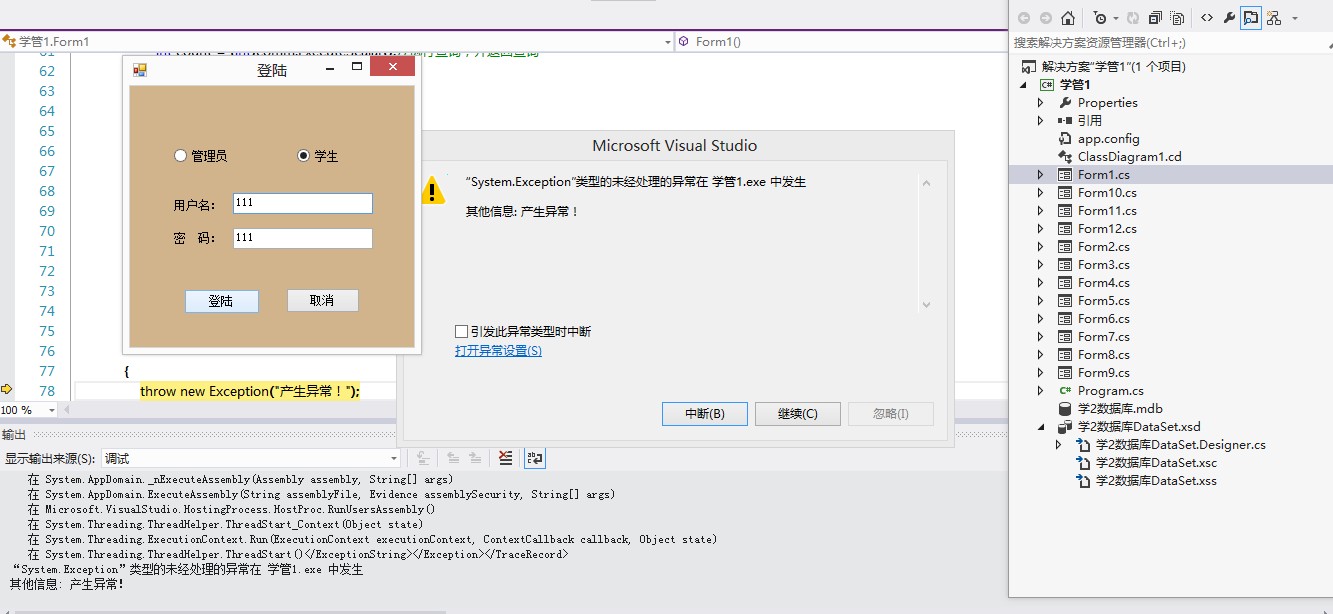Click the code editor horizontal scrollbar left arrow
This screenshot has height=614, width=1333.
(x=66, y=410)
